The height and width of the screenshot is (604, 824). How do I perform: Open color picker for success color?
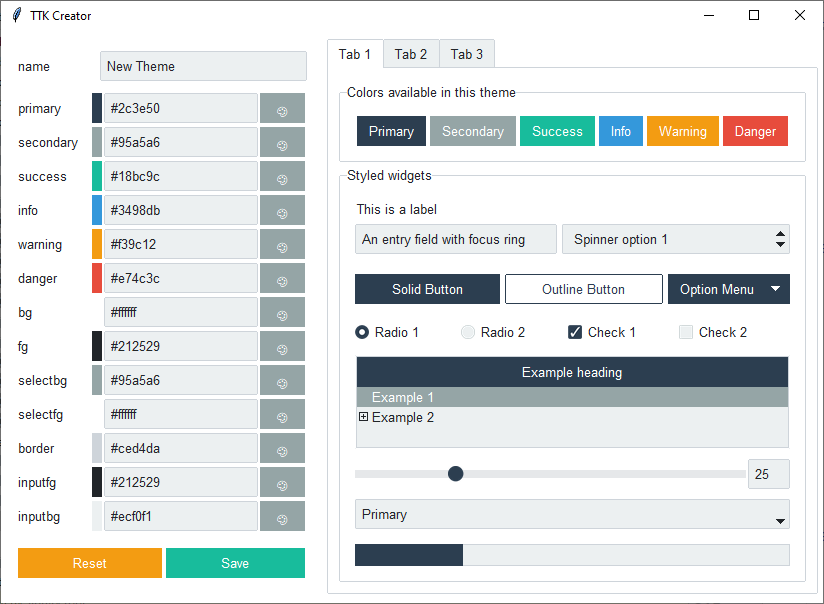click(x=282, y=176)
